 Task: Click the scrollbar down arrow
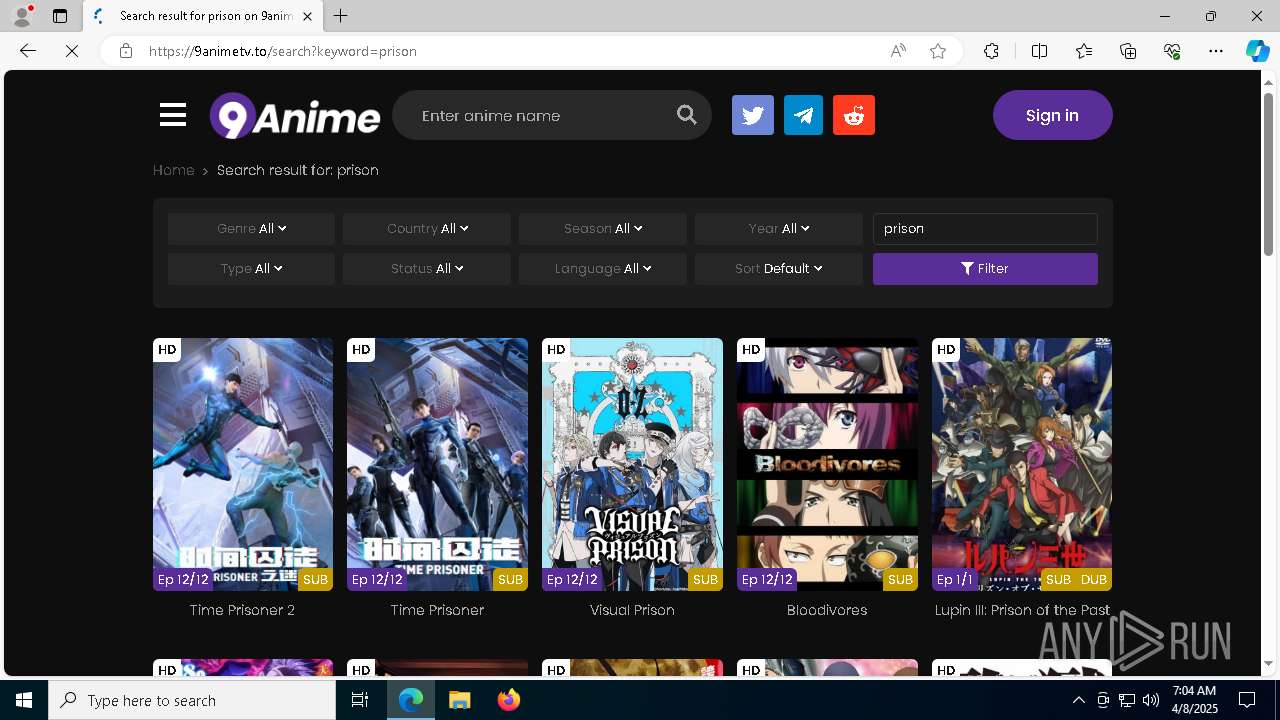[1269, 663]
